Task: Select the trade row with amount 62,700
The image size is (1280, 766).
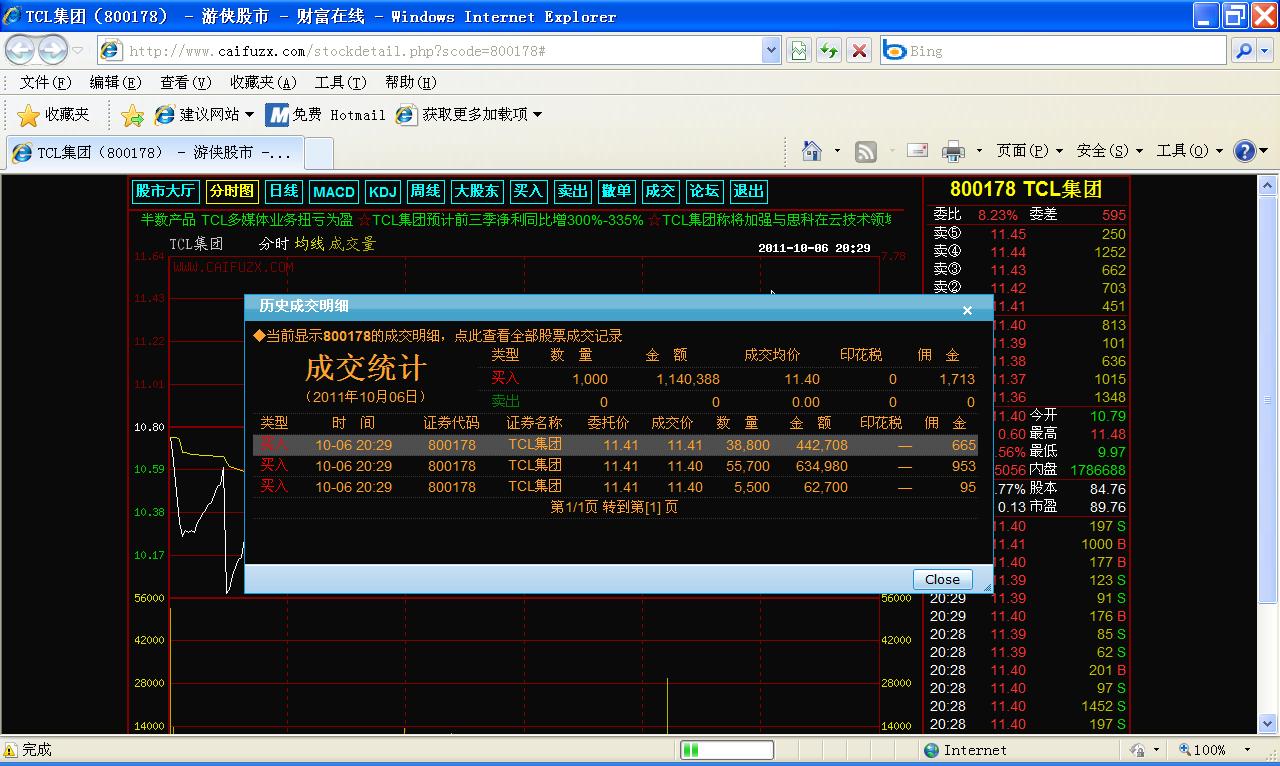Action: [615, 487]
